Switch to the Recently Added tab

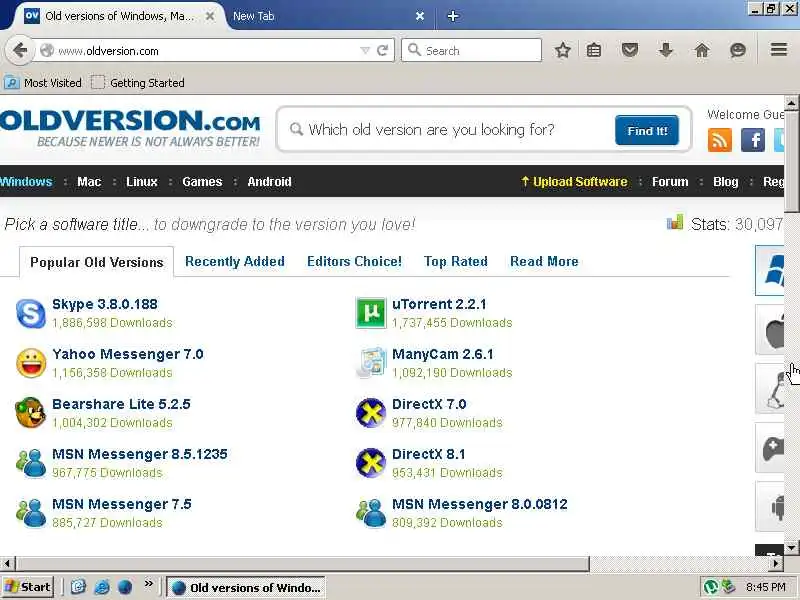pos(235,261)
